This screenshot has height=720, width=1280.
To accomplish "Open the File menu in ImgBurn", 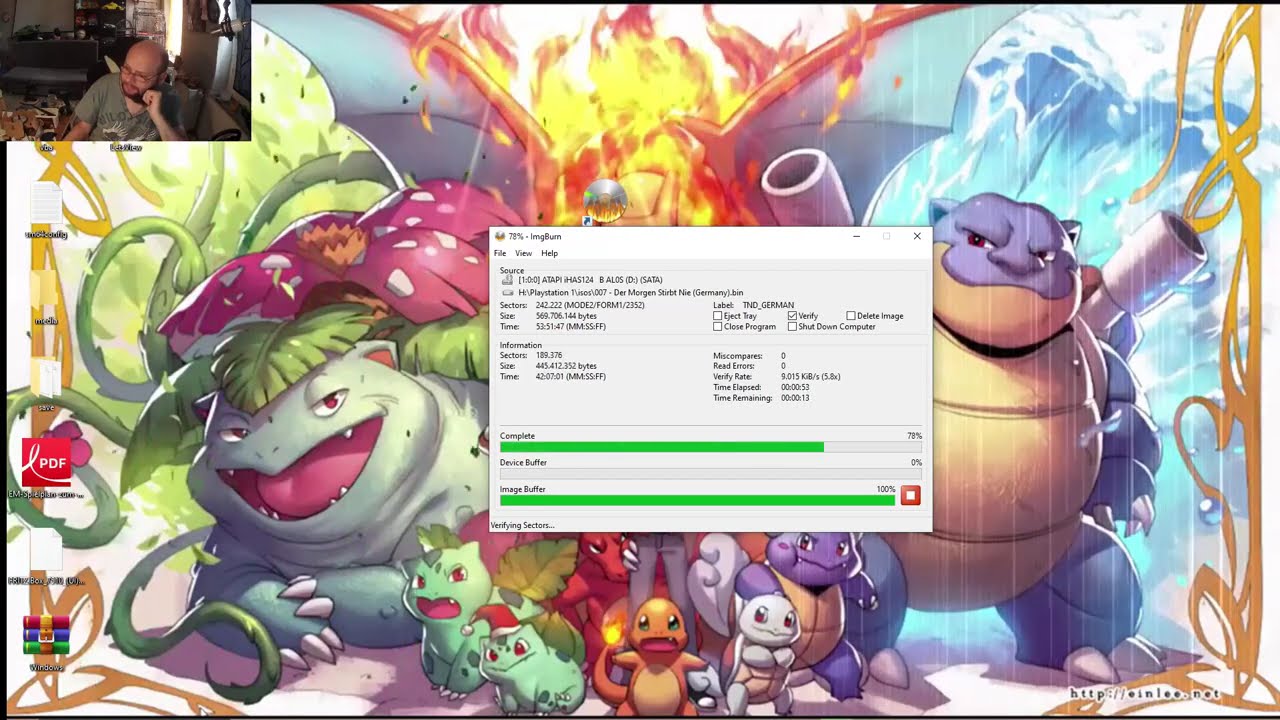I will coord(500,253).
